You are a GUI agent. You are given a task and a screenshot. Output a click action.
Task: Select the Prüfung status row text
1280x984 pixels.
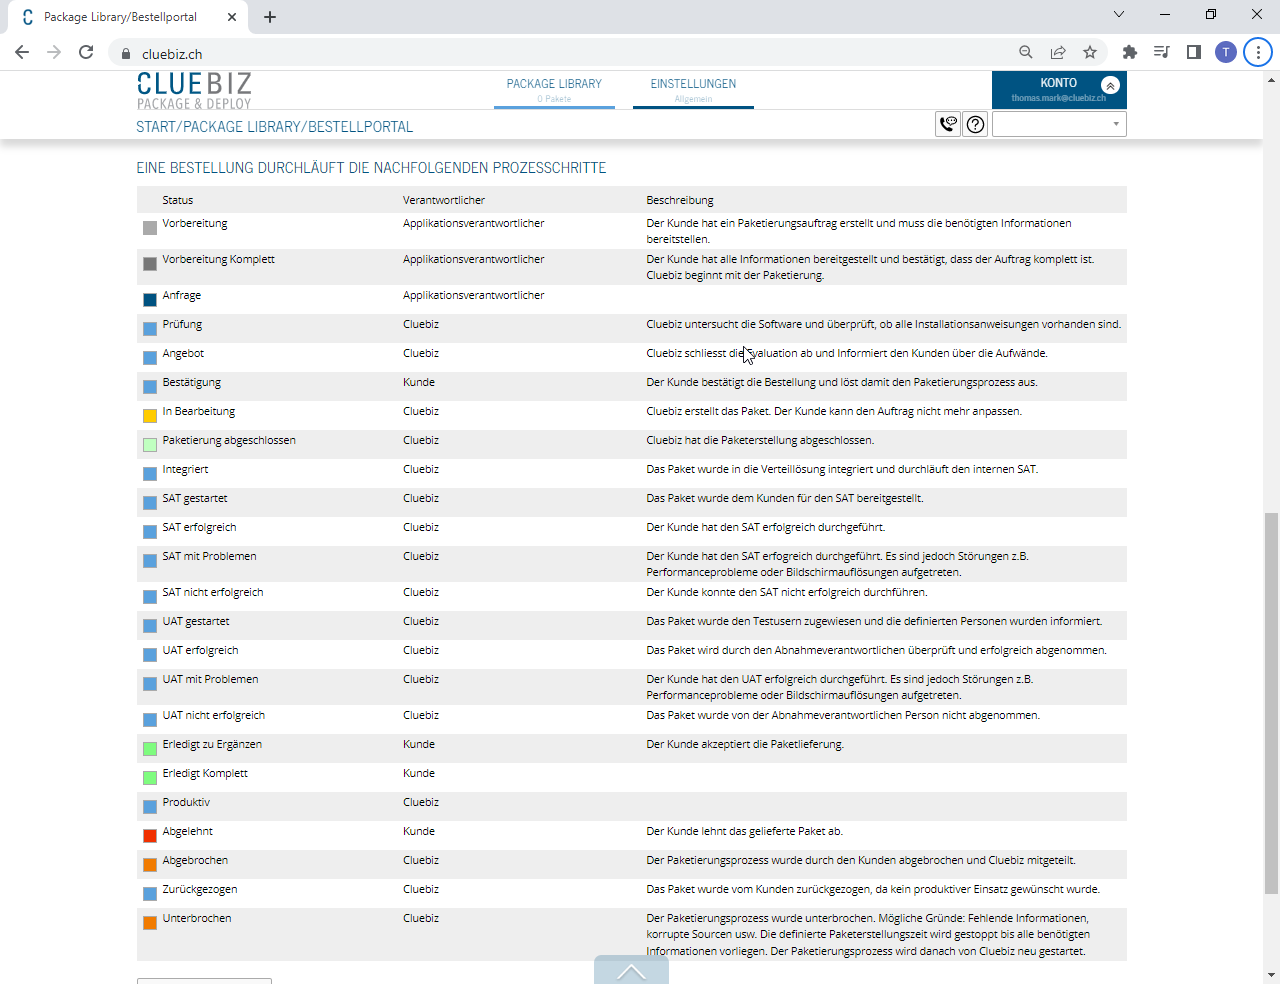pyautogui.click(x=182, y=324)
